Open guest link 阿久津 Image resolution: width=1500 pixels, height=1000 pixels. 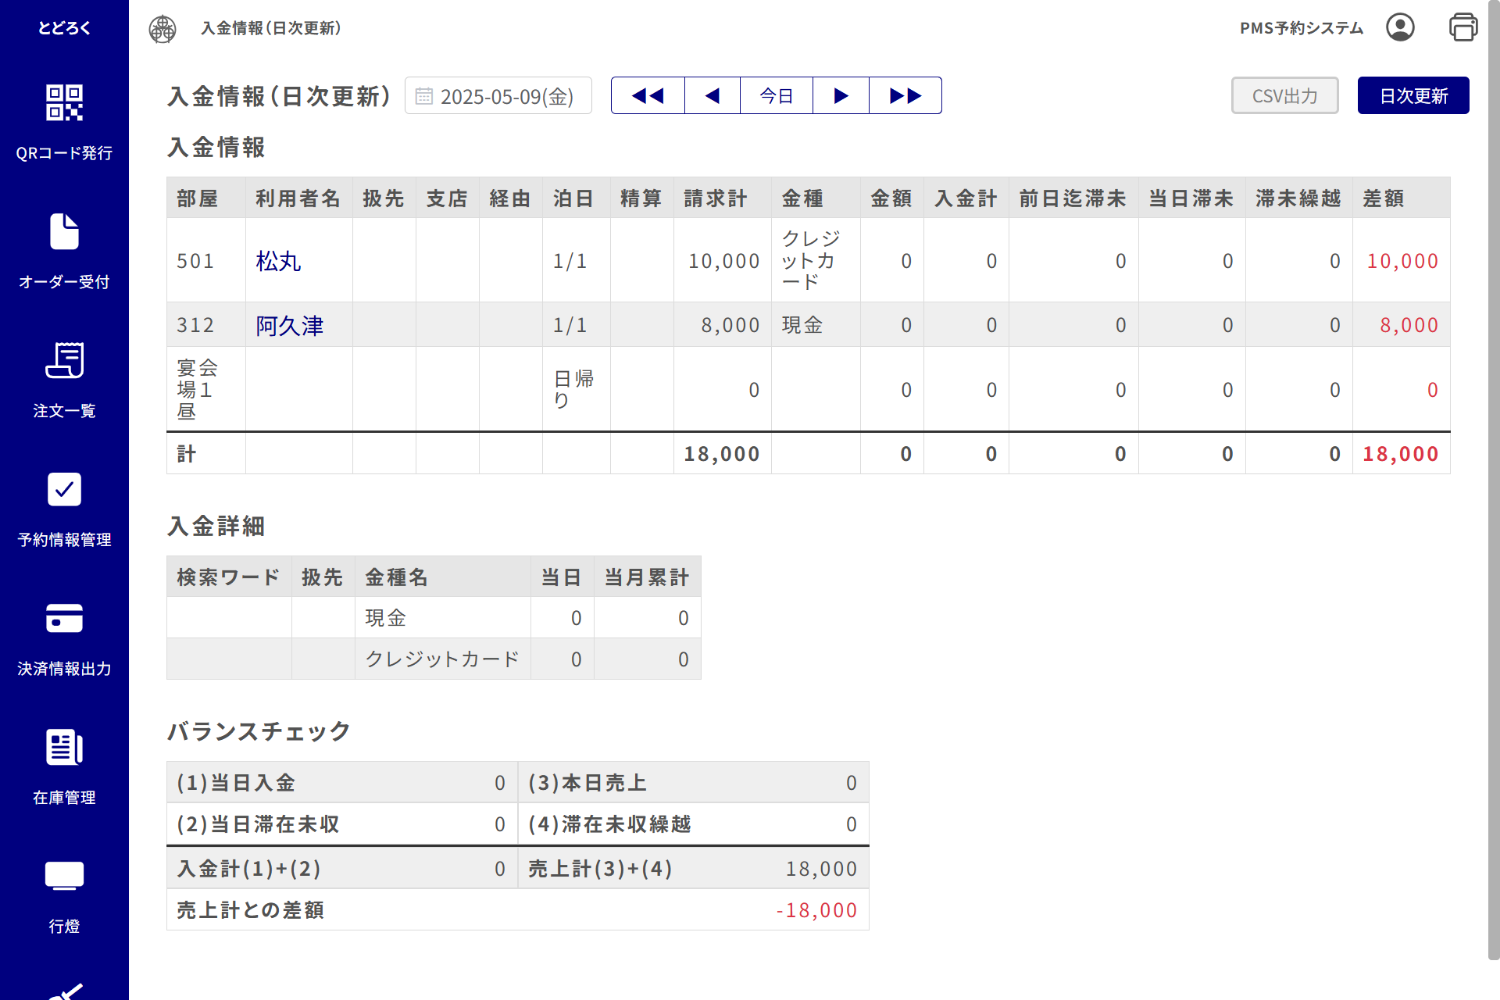click(290, 326)
